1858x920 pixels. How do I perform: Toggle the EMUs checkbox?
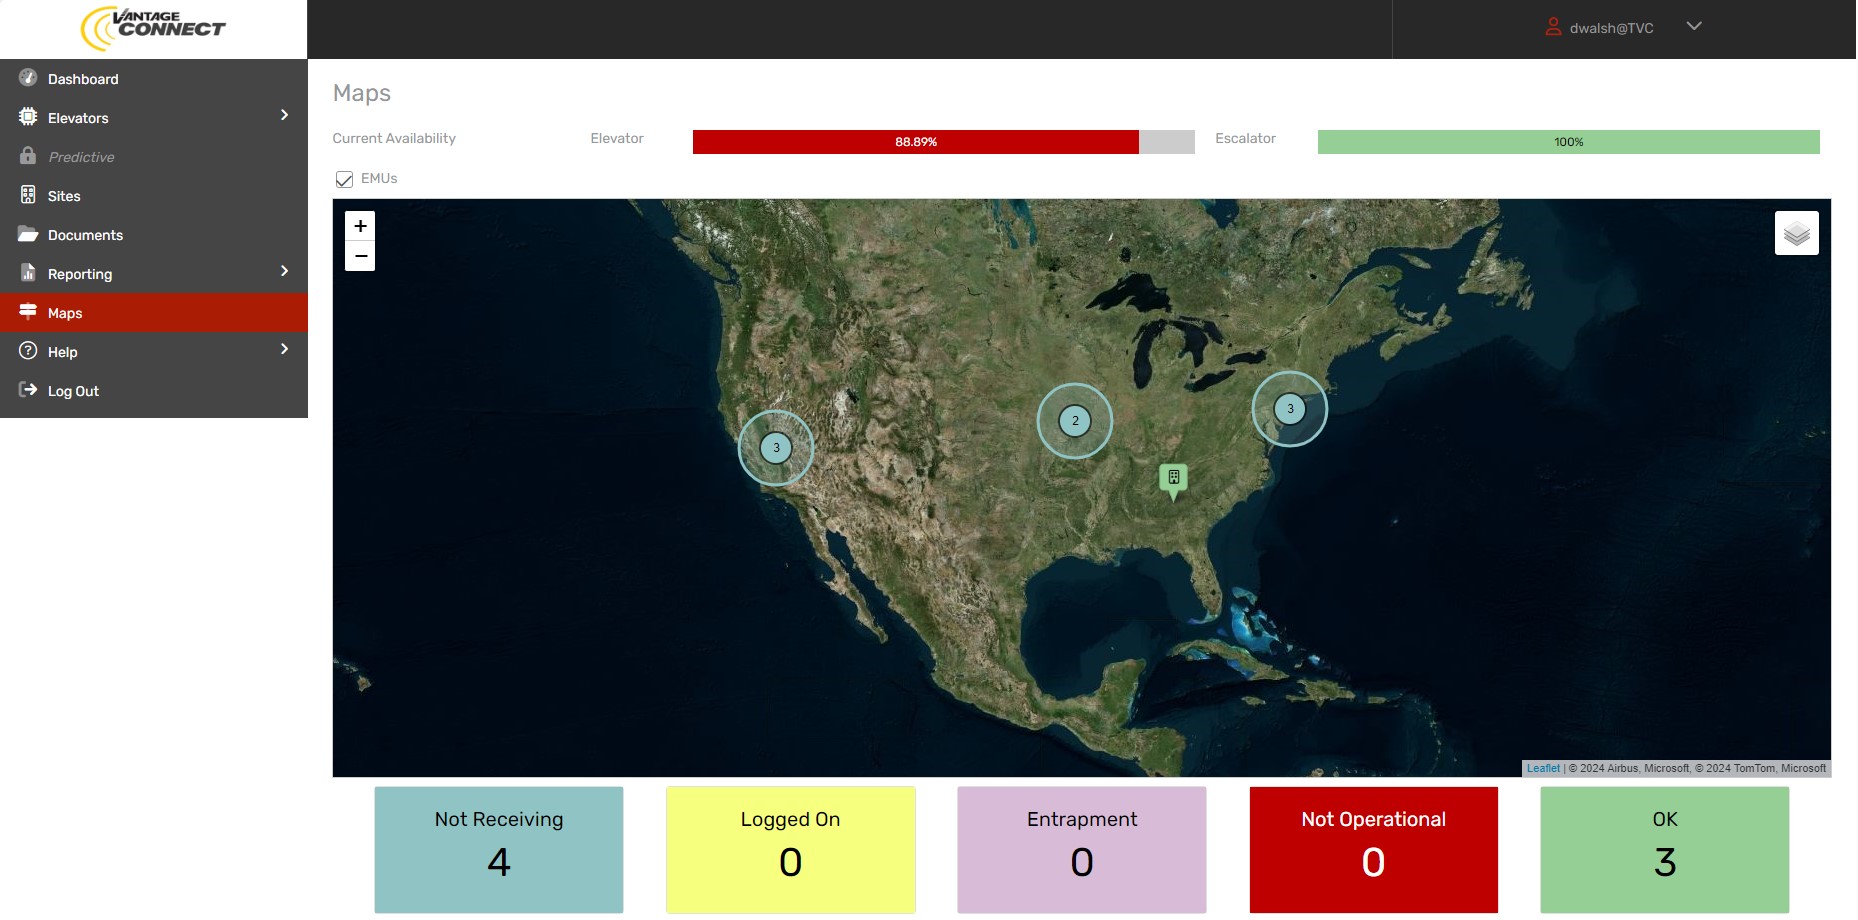[x=345, y=179]
